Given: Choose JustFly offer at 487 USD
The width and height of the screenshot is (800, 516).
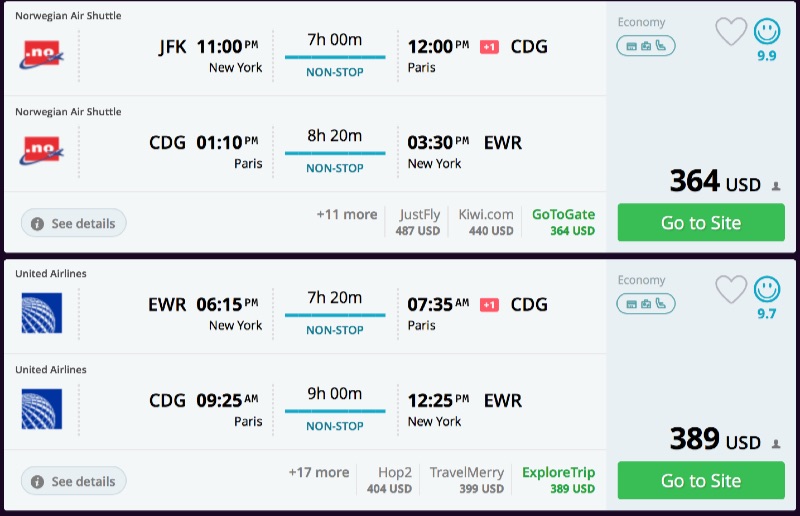Looking at the screenshot, I should pos(419,222).
